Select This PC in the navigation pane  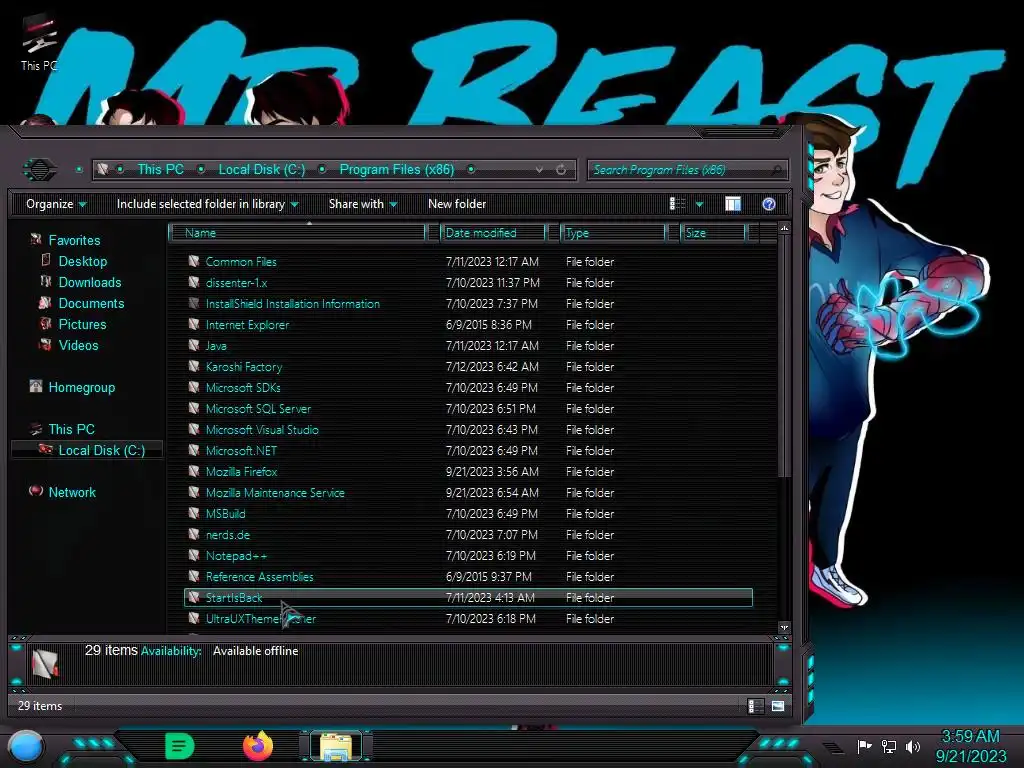tap(72, 429)
